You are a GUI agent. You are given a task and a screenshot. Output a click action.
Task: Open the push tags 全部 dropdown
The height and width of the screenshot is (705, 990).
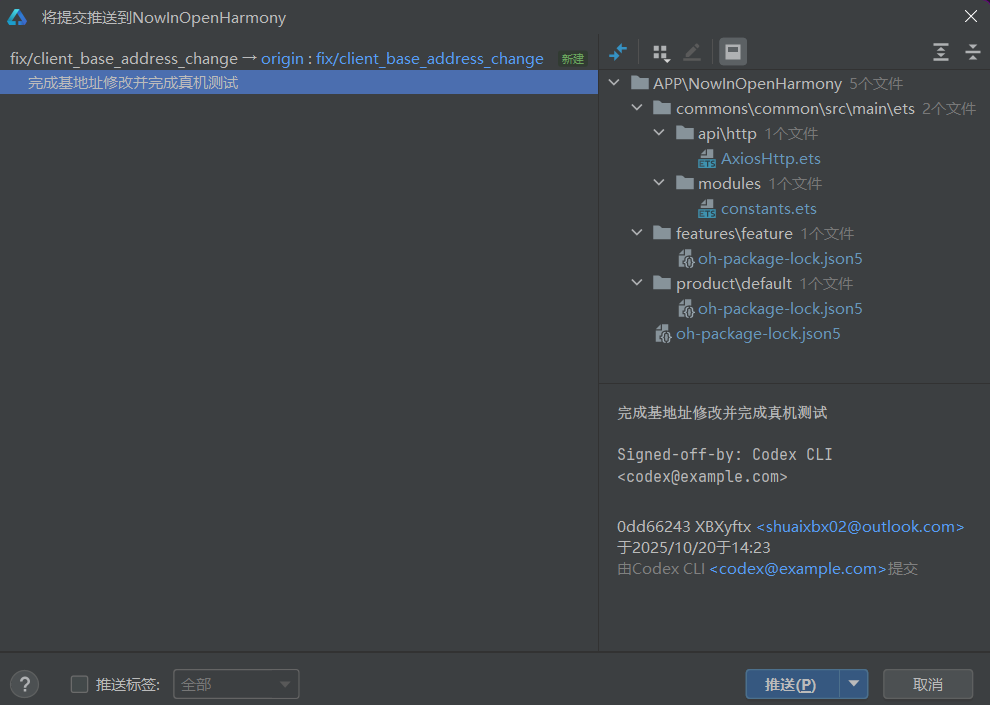click(x=236, y=684)
